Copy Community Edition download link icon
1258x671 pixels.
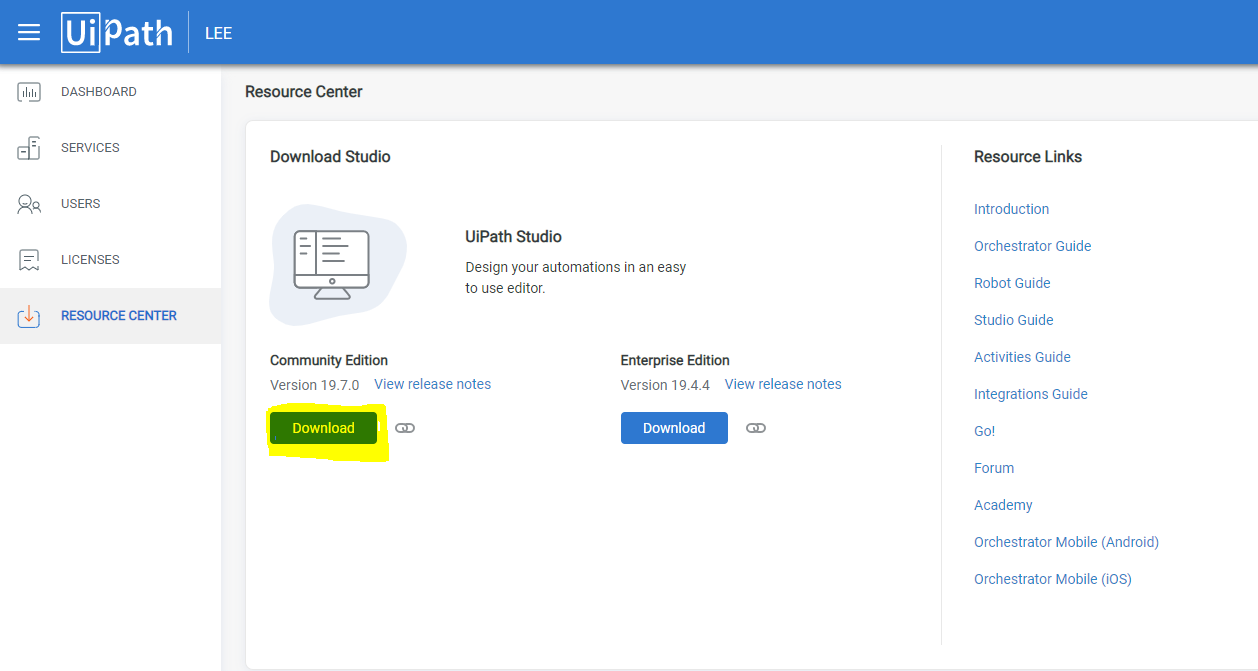click(x=405, y=428)
